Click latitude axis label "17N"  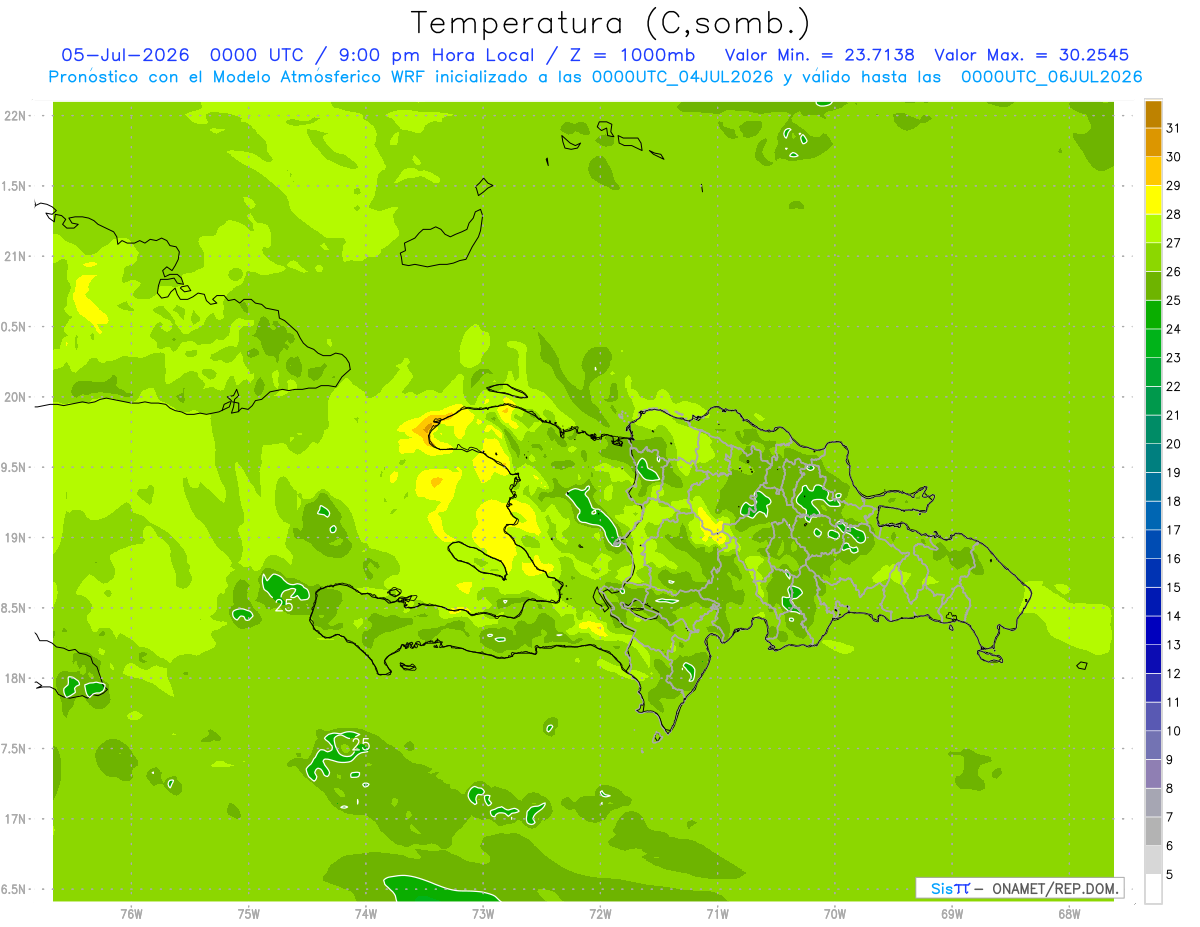[x=15, y=819]
